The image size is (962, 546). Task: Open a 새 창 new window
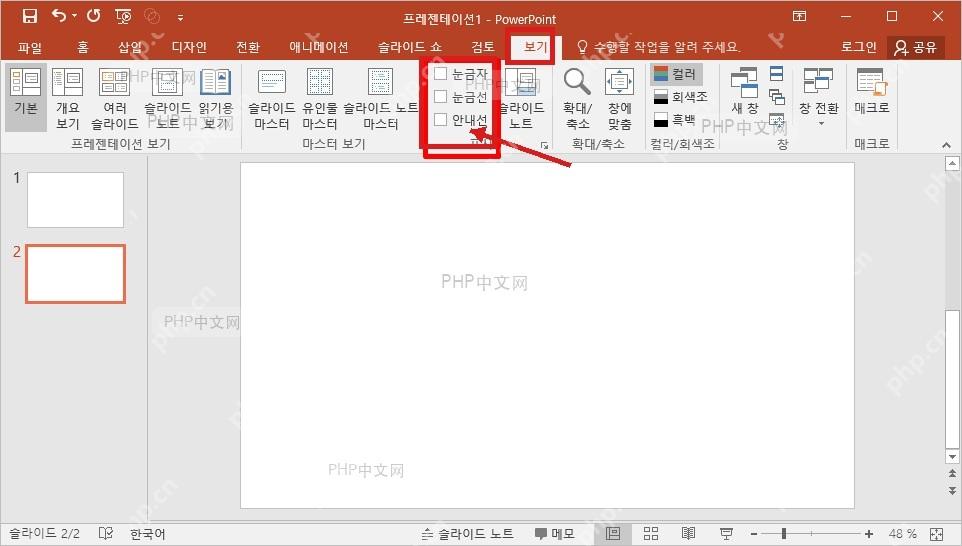click(x=744, y=92)
